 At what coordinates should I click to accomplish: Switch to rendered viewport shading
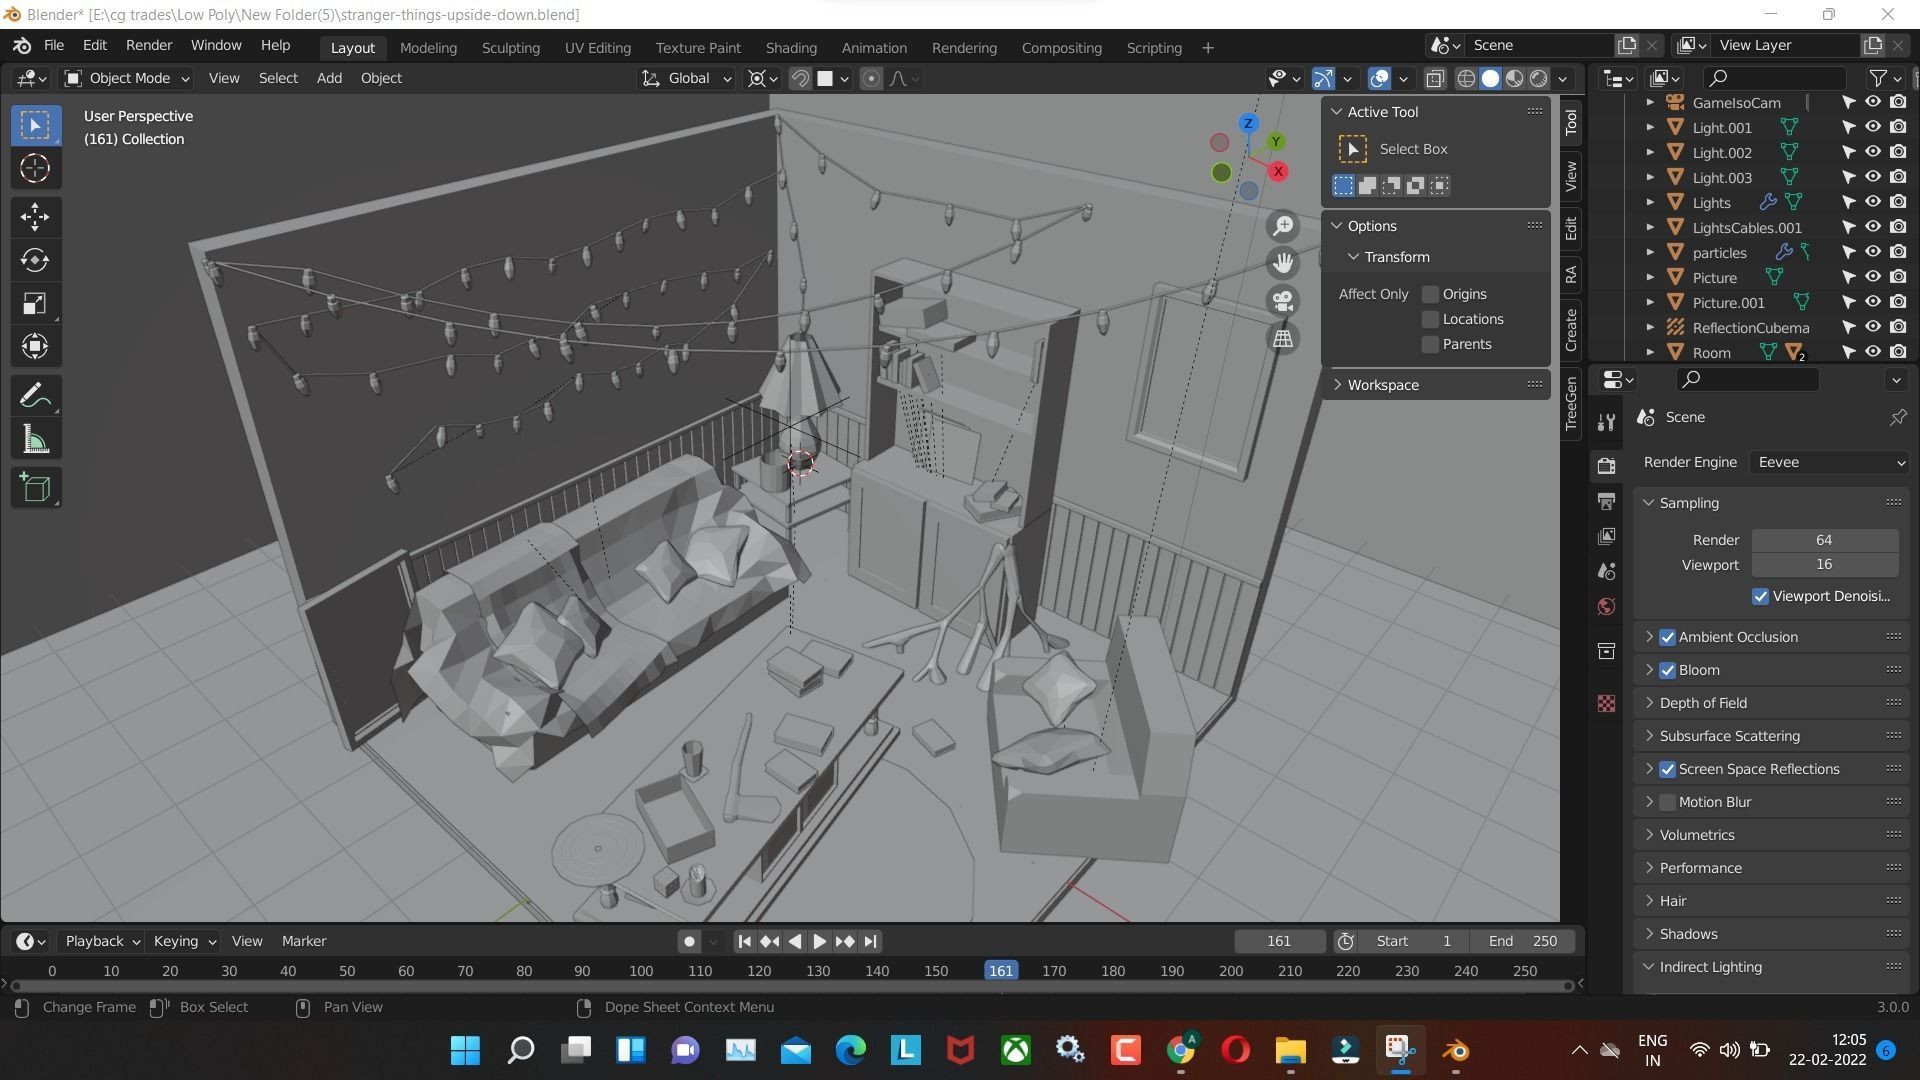pos(1539,78)
